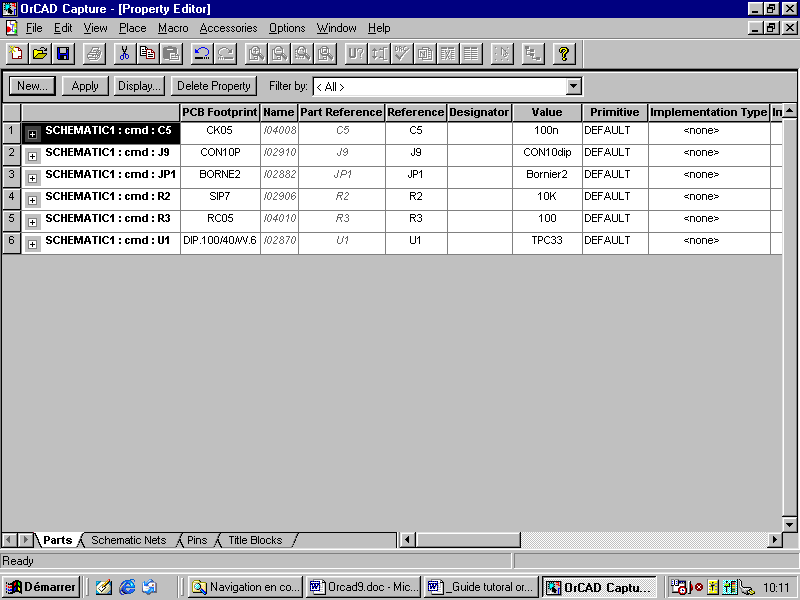The image size is (800, 600).
Task: Click the vertical scrollbar down arrow
Action: tap(789, 524)
